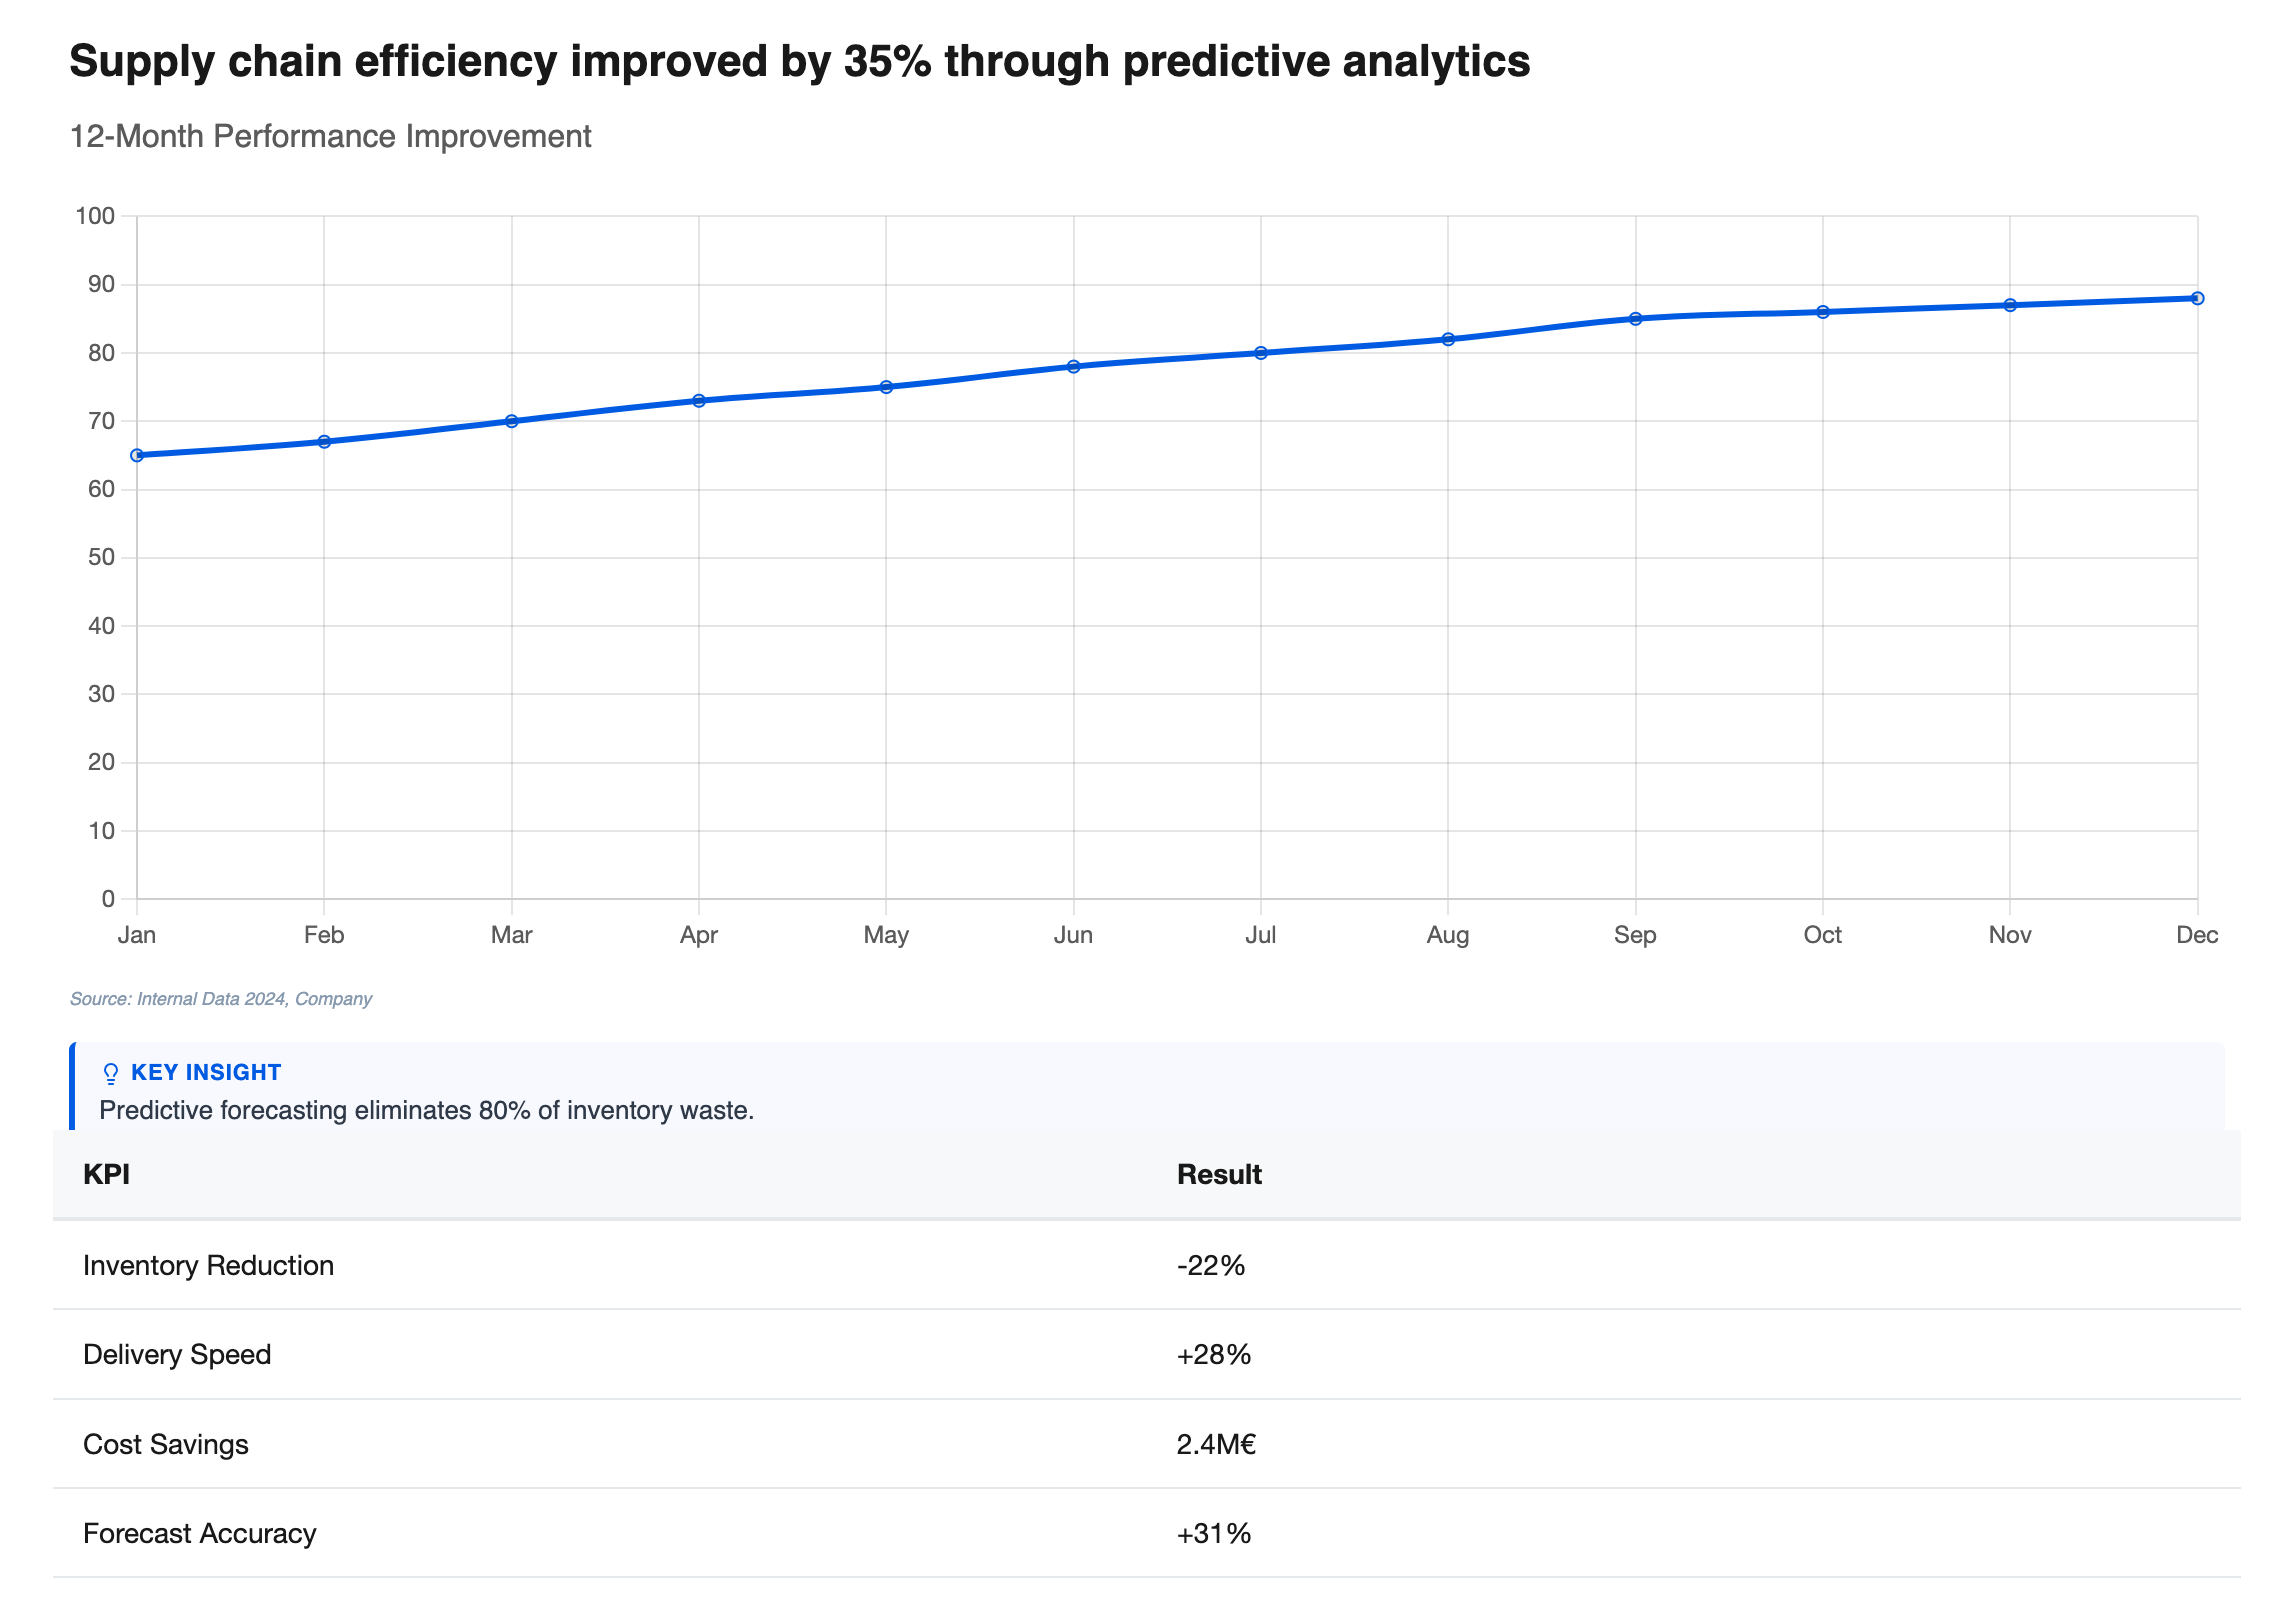
Task: Click the lightbulb icon beside Key Insight
Action: pyautogui.click(x=111, y=1073)
